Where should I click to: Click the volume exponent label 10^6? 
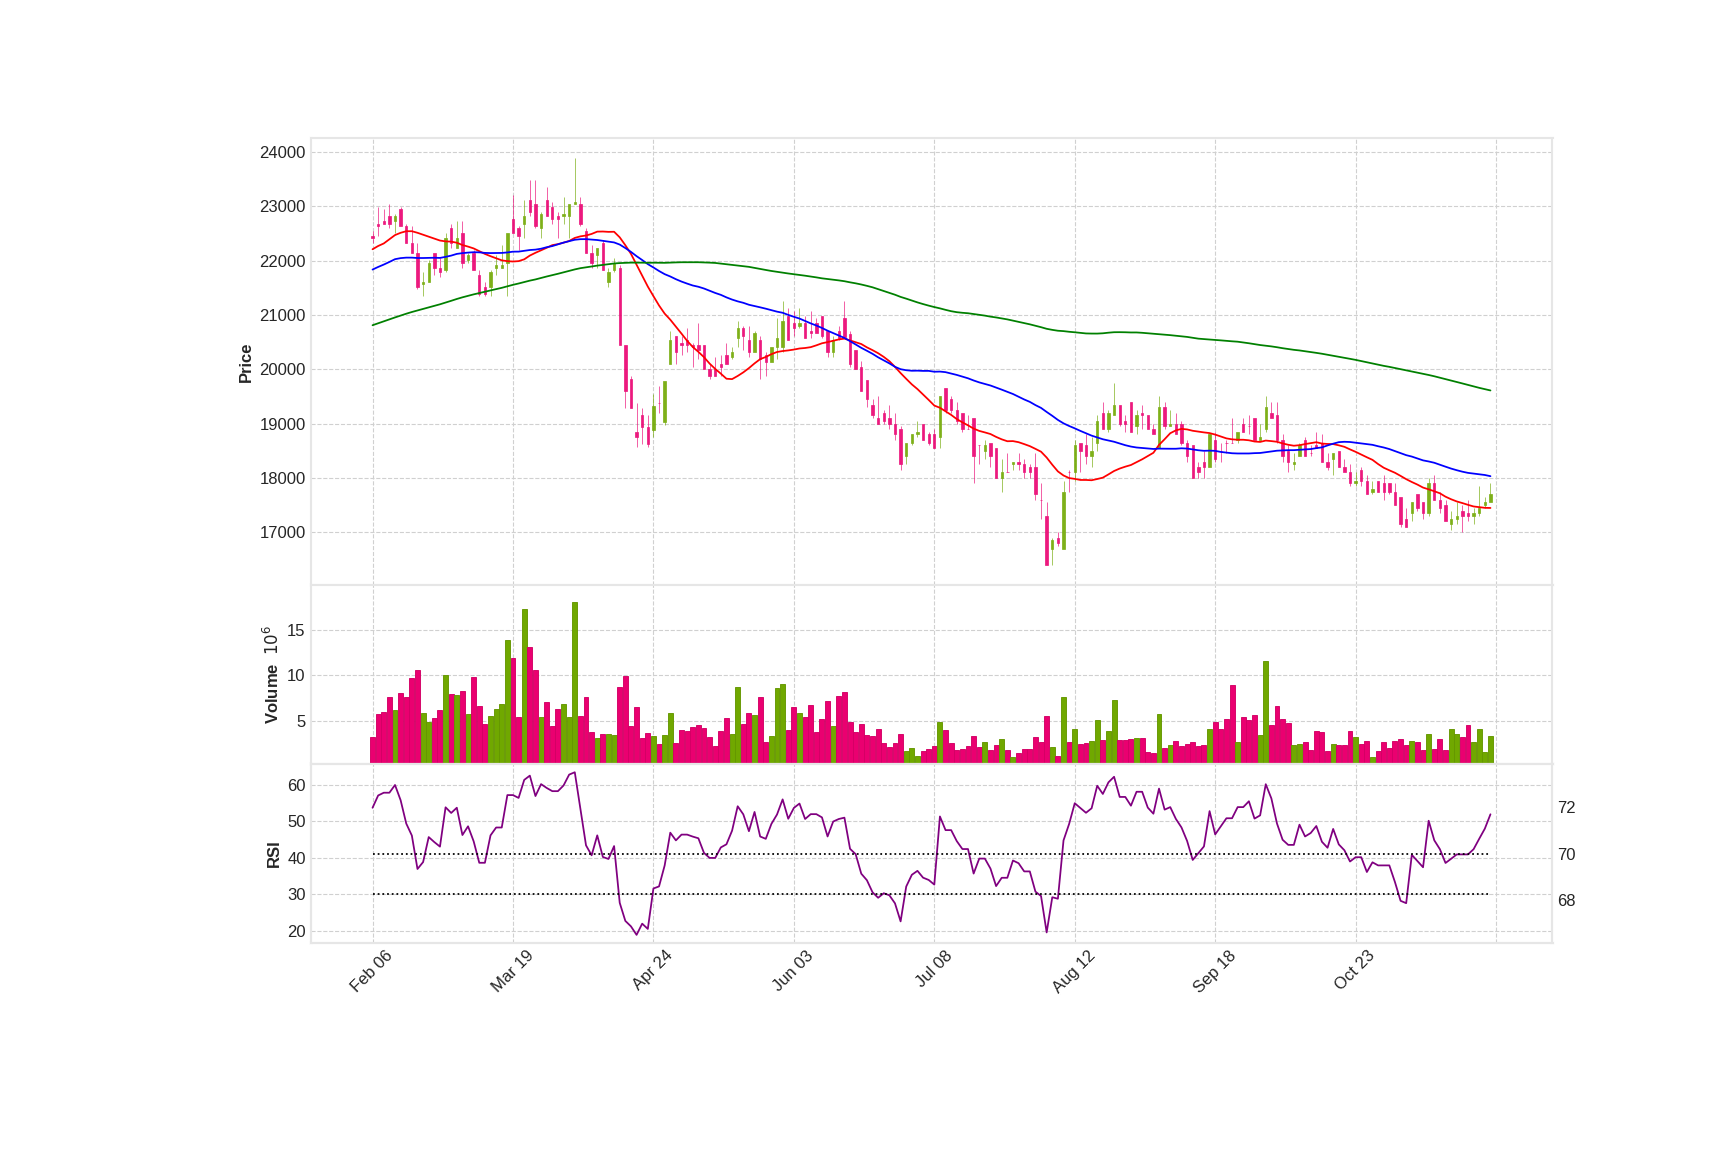pos(269,641)
